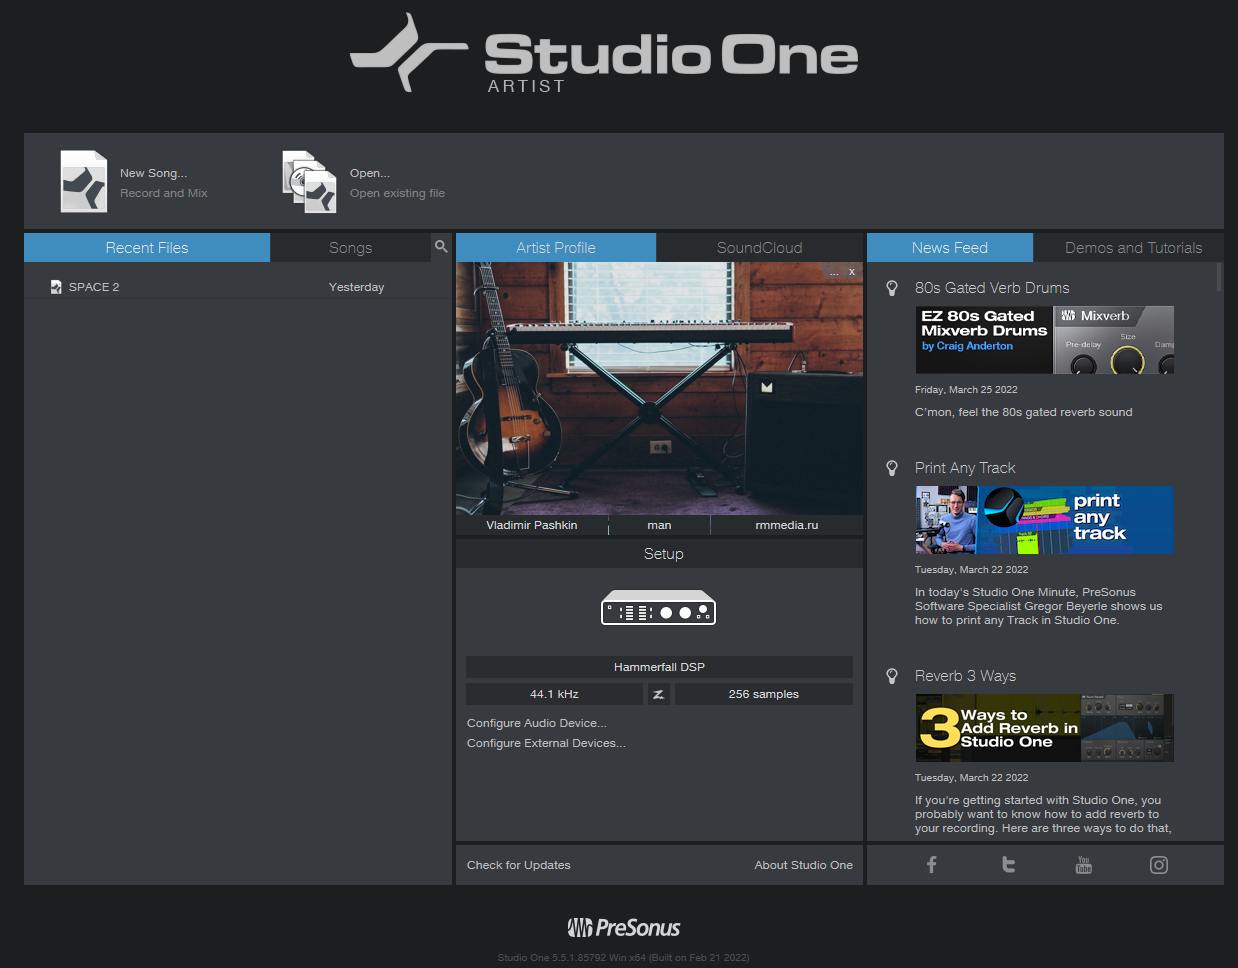
Task: Open the print any track thumbnail
Action: (1044, 520)
